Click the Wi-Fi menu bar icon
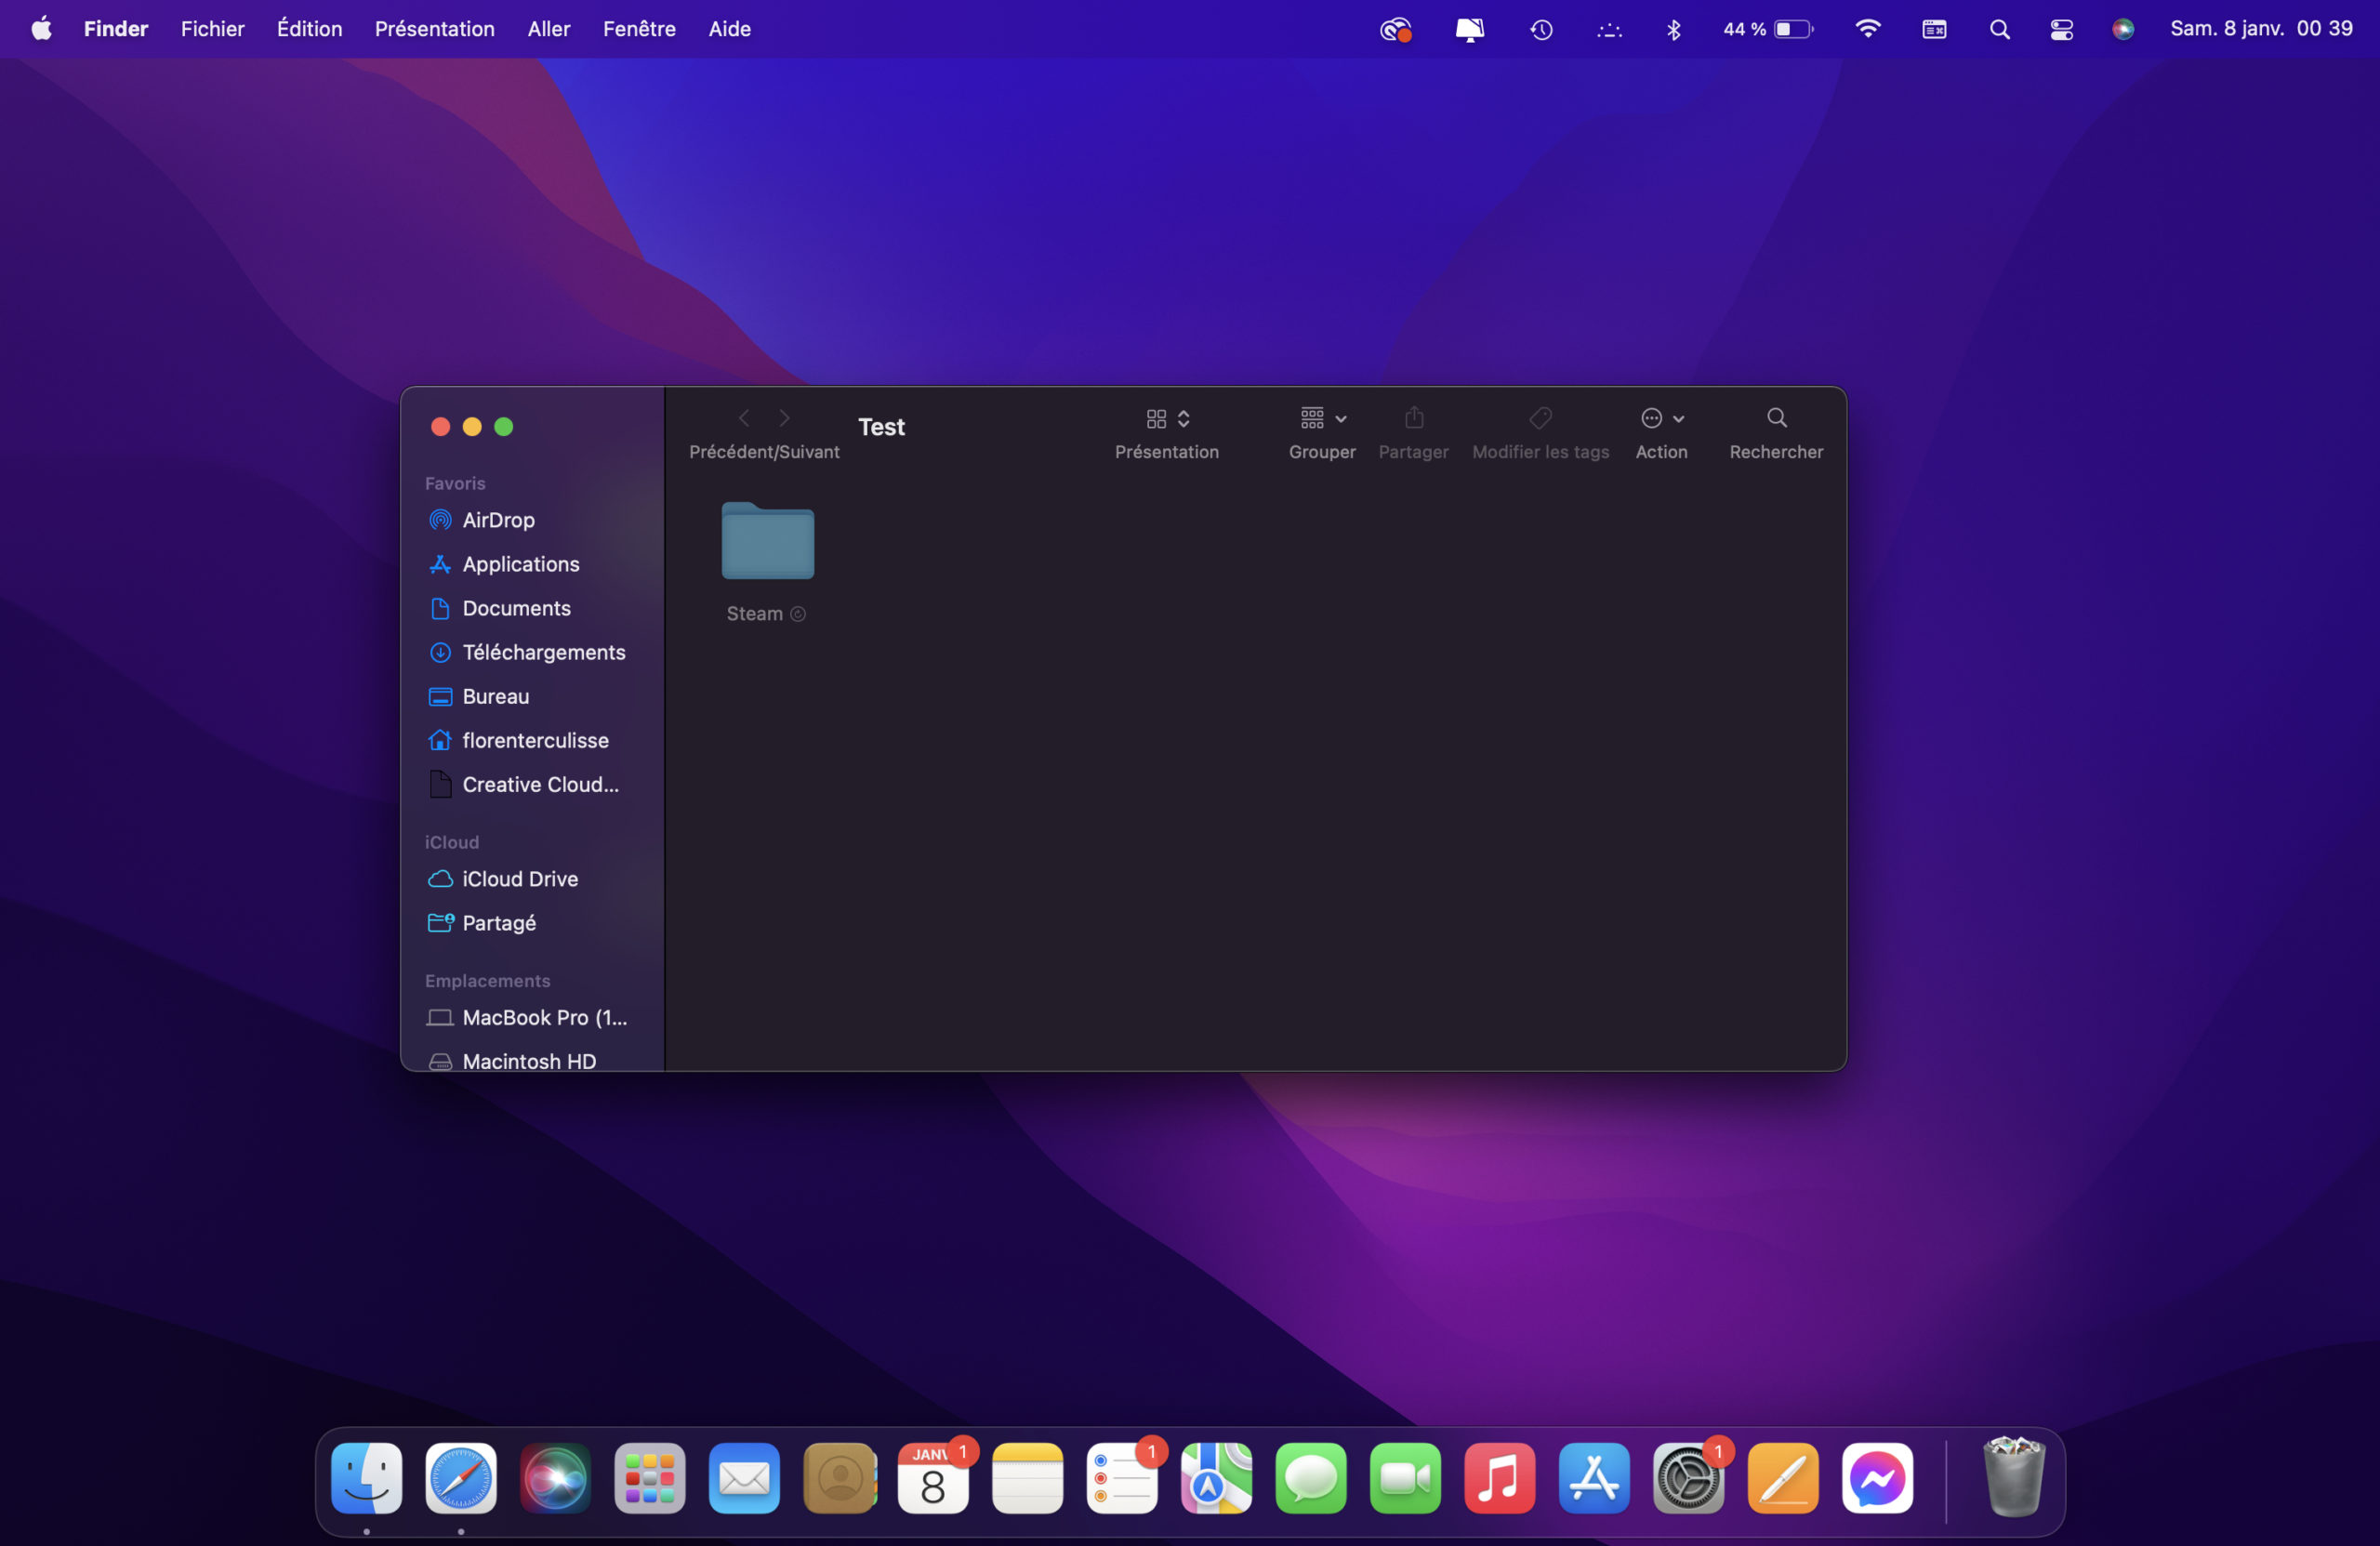Image resolution: width=2380 pixels, height=1546 pixels. pos(1867,29)
